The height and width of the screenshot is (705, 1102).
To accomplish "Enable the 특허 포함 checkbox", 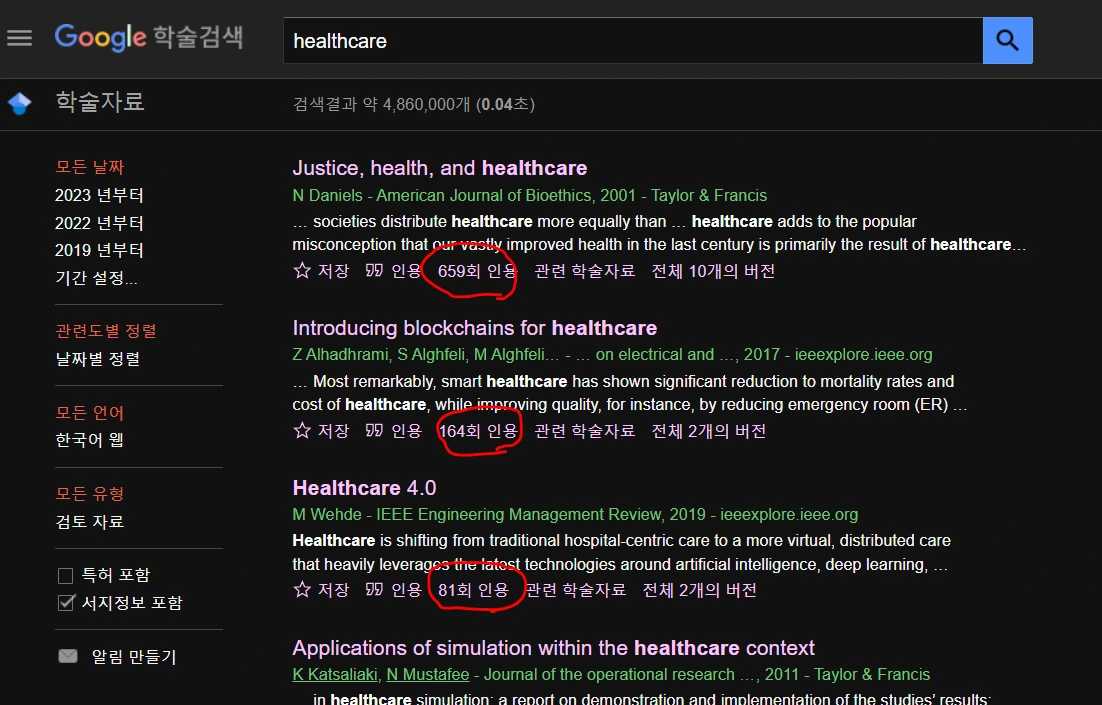I will pos(65,576).
